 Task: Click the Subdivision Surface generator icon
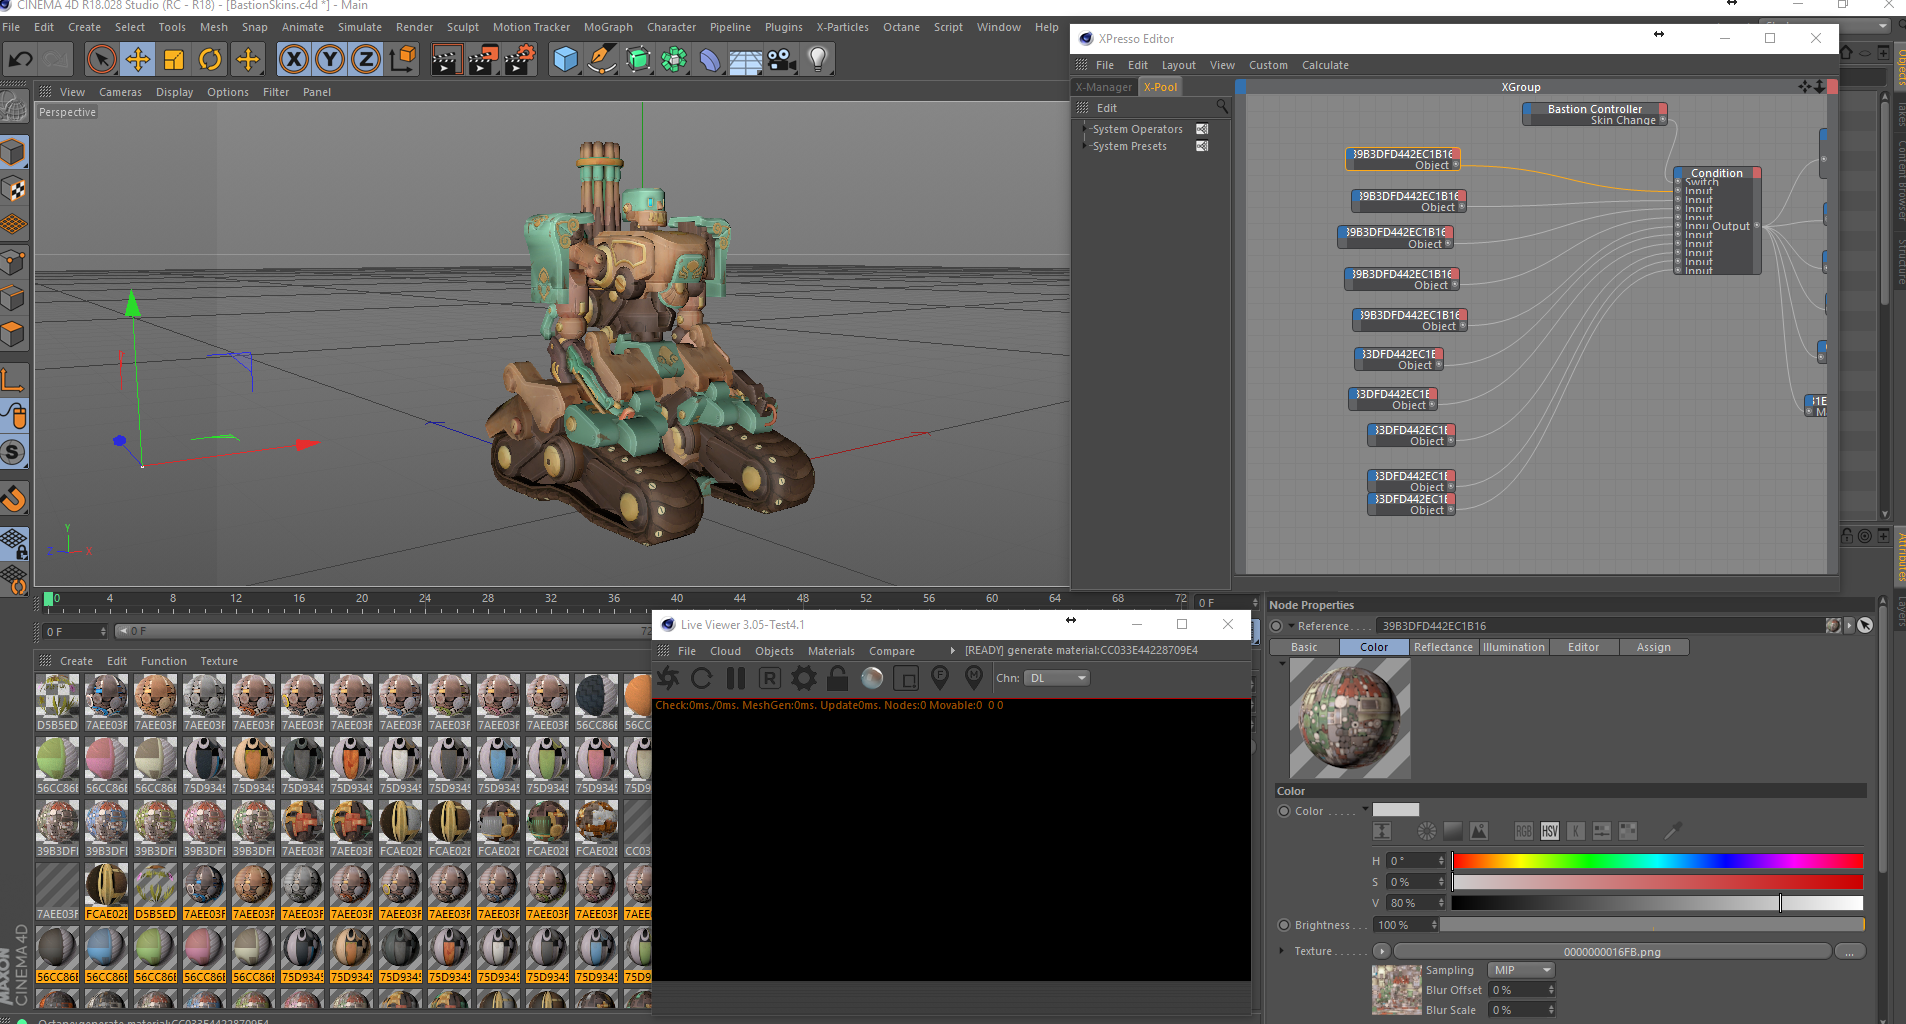point(638,59)
